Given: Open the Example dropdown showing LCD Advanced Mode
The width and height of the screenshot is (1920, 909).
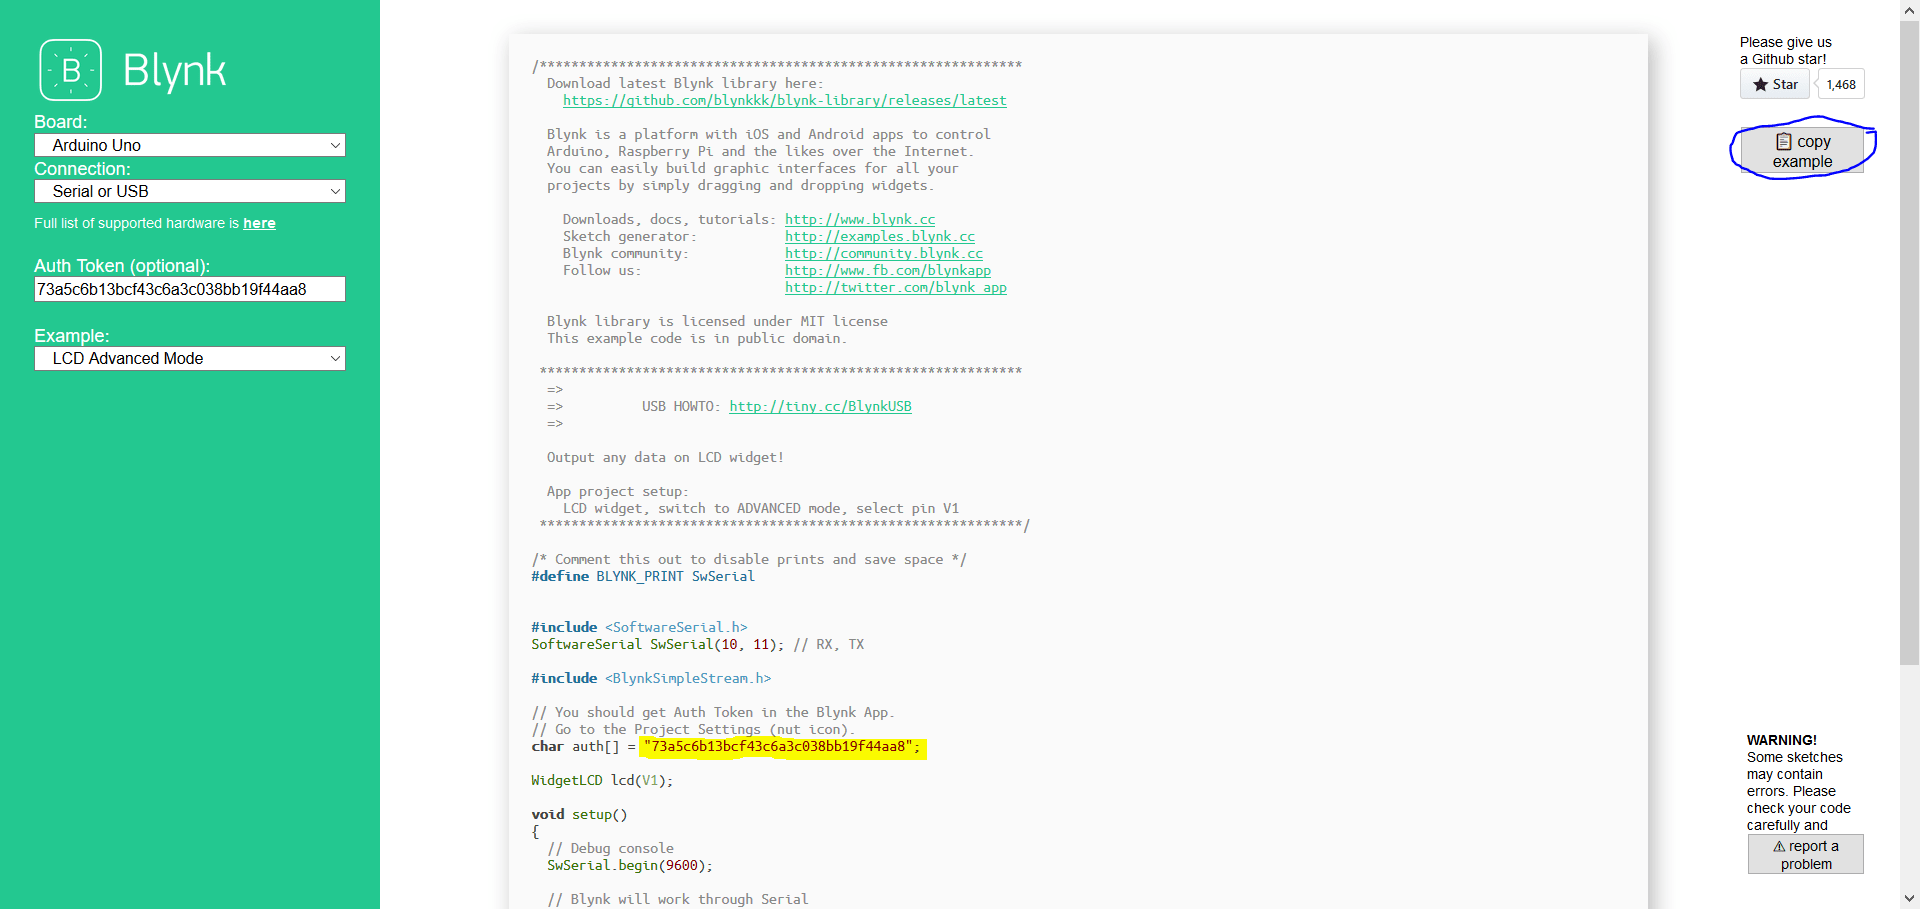Looking at the screenshot, I should coord(190,358).
